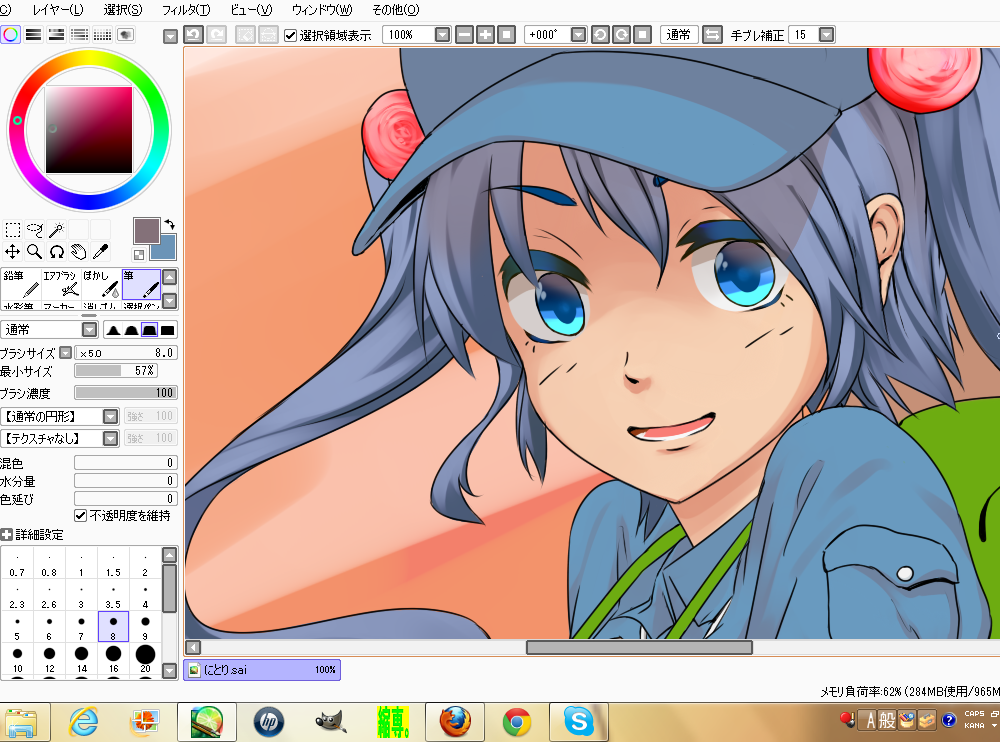
Task: Select the rotate canvas tool
Action: pyautogui.click(x=57, y=251)
